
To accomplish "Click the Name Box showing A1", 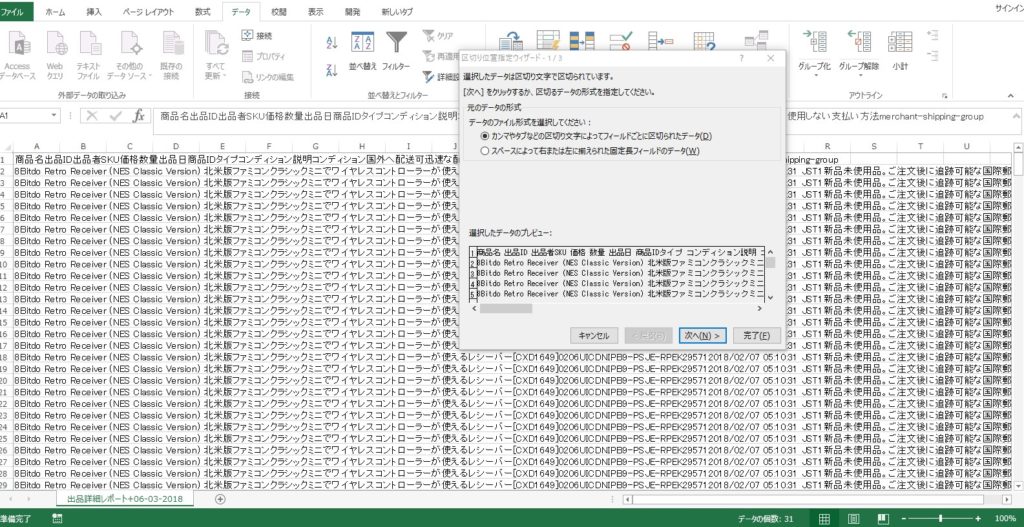I will [25, 116].
